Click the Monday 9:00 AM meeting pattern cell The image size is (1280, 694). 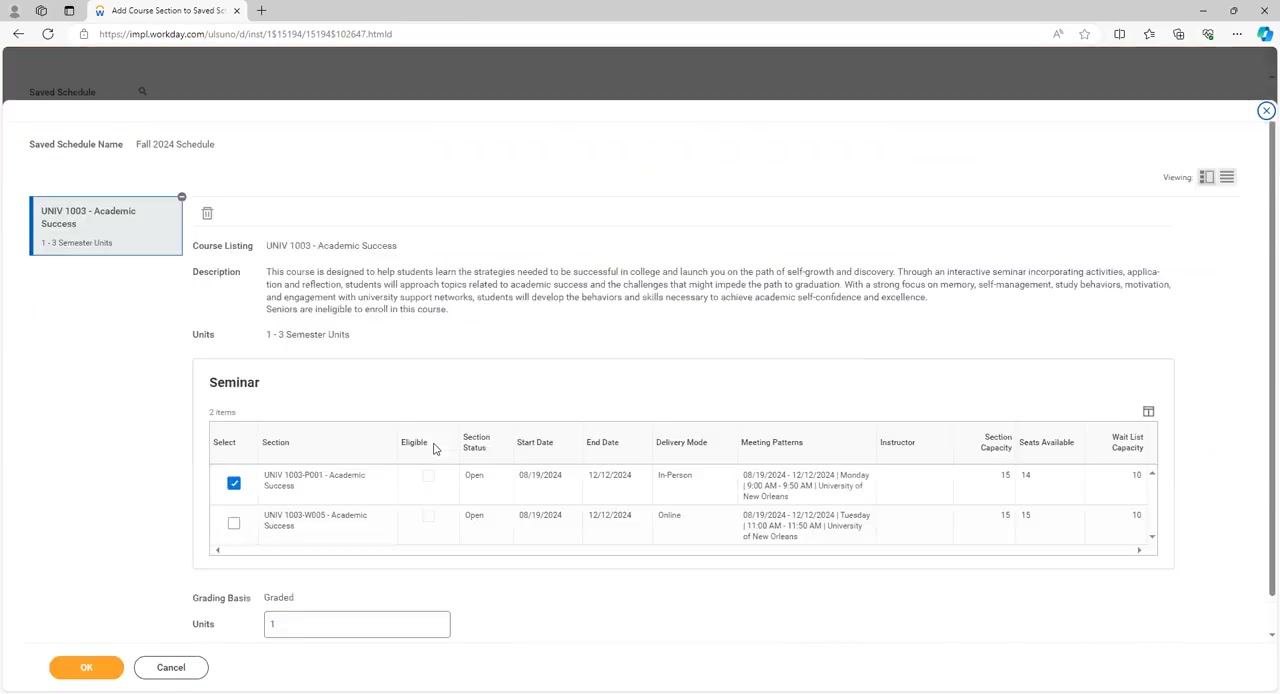point(806,485)
